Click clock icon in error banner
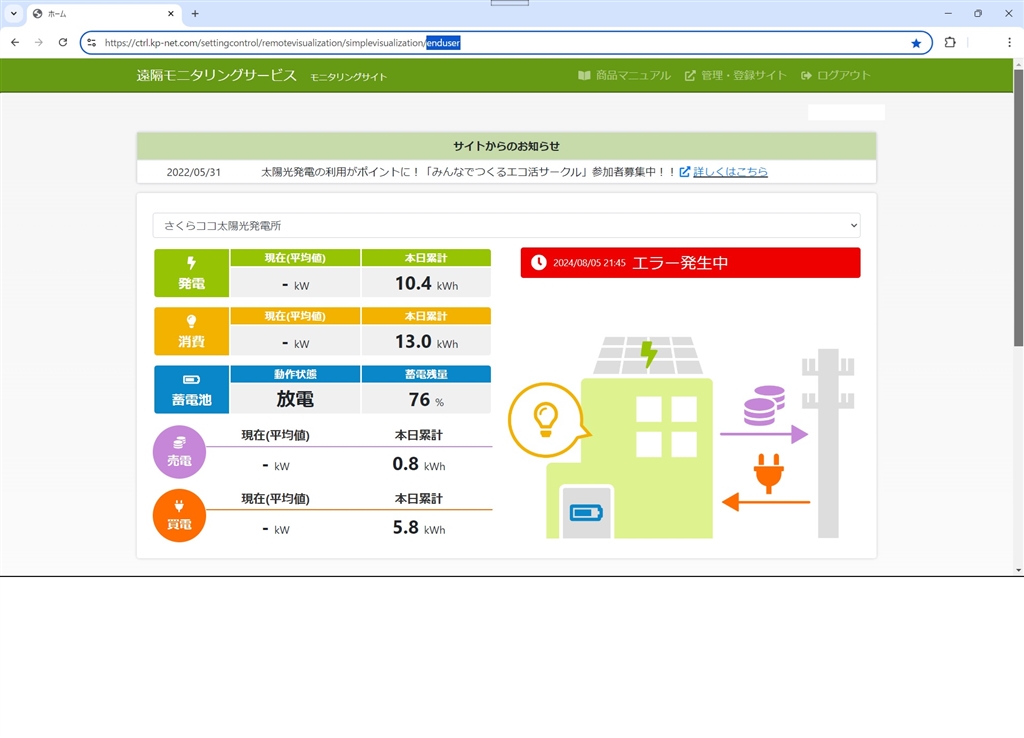Image resolution: width=1024 pixels, height=738 pixels. pos(538,263)
